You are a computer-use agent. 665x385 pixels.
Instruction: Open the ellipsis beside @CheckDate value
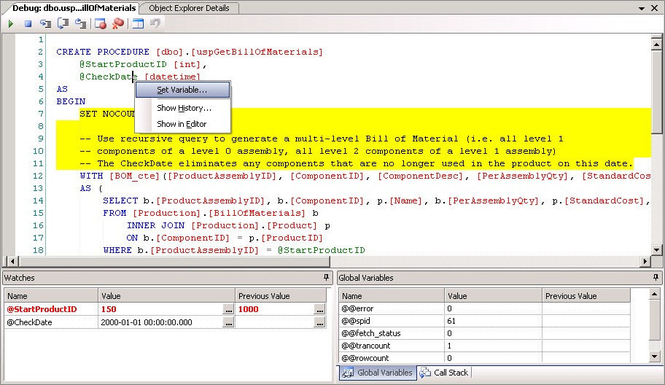[229, 323]
